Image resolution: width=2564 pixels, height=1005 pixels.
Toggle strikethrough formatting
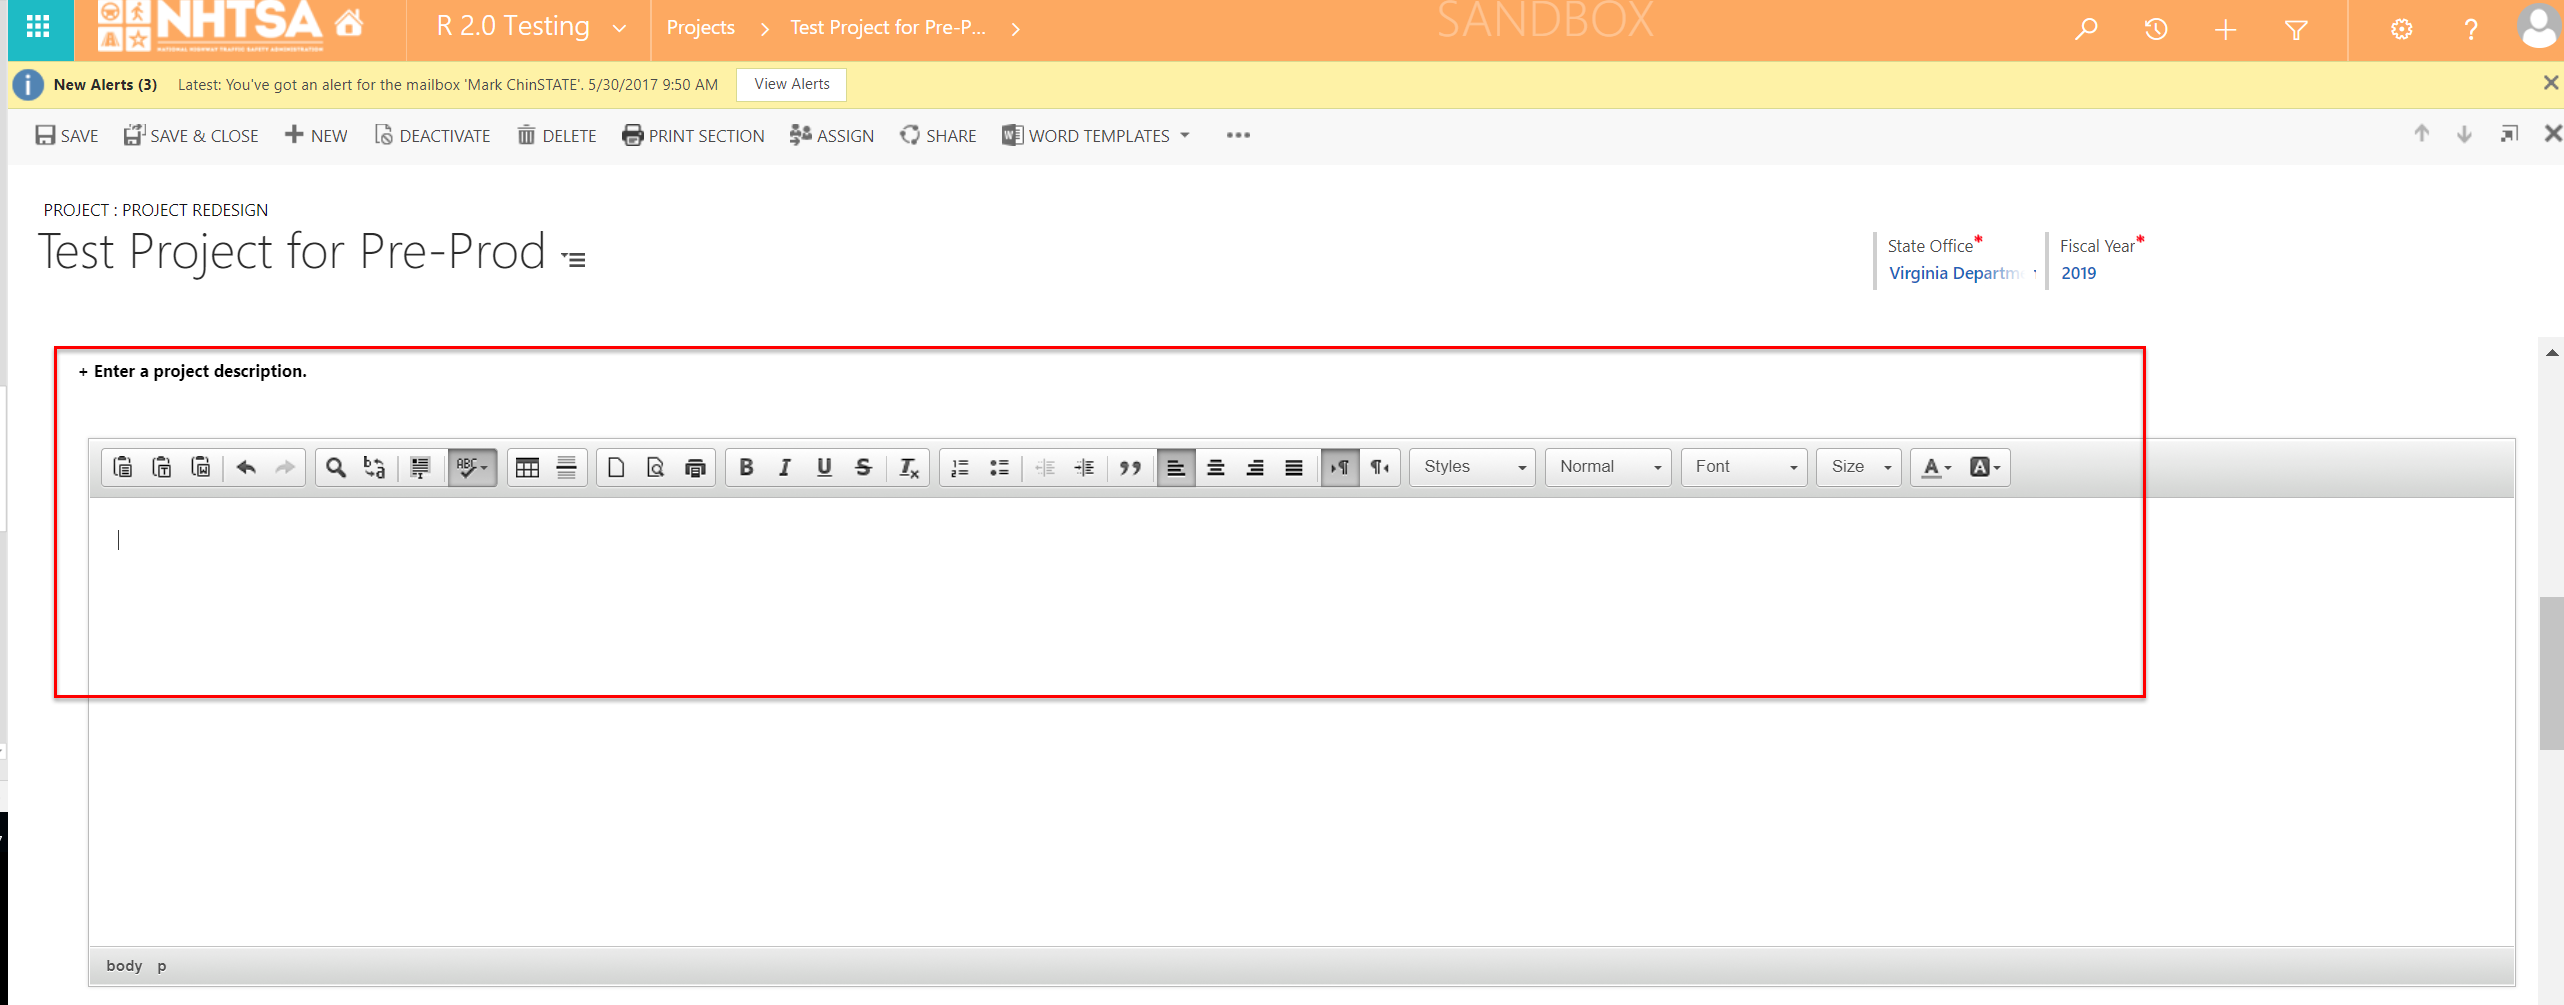click(x=864, y=467)
